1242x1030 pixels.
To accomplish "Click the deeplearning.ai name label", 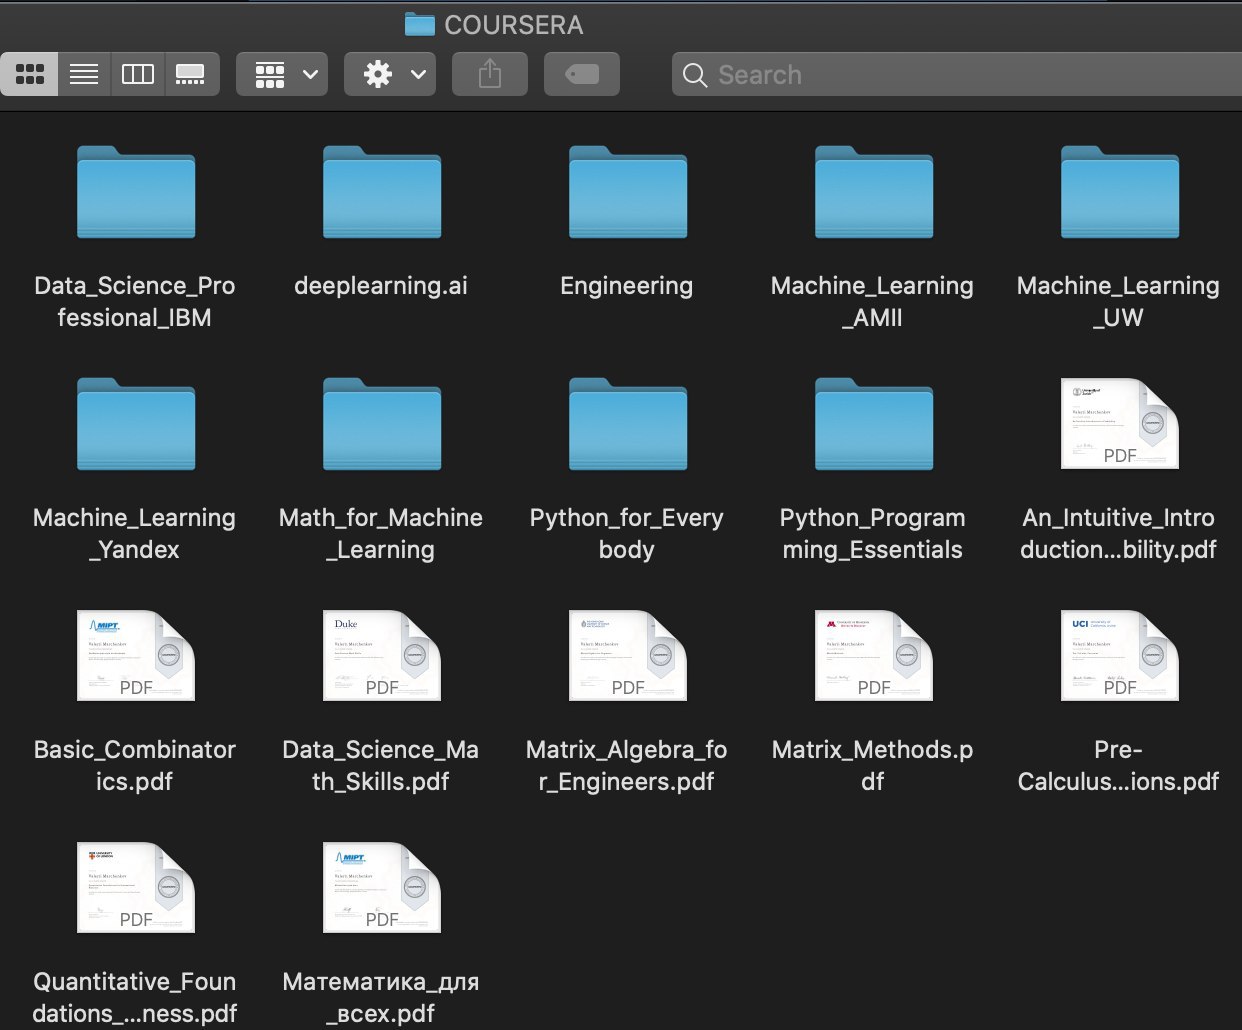I will click(381, 286).
